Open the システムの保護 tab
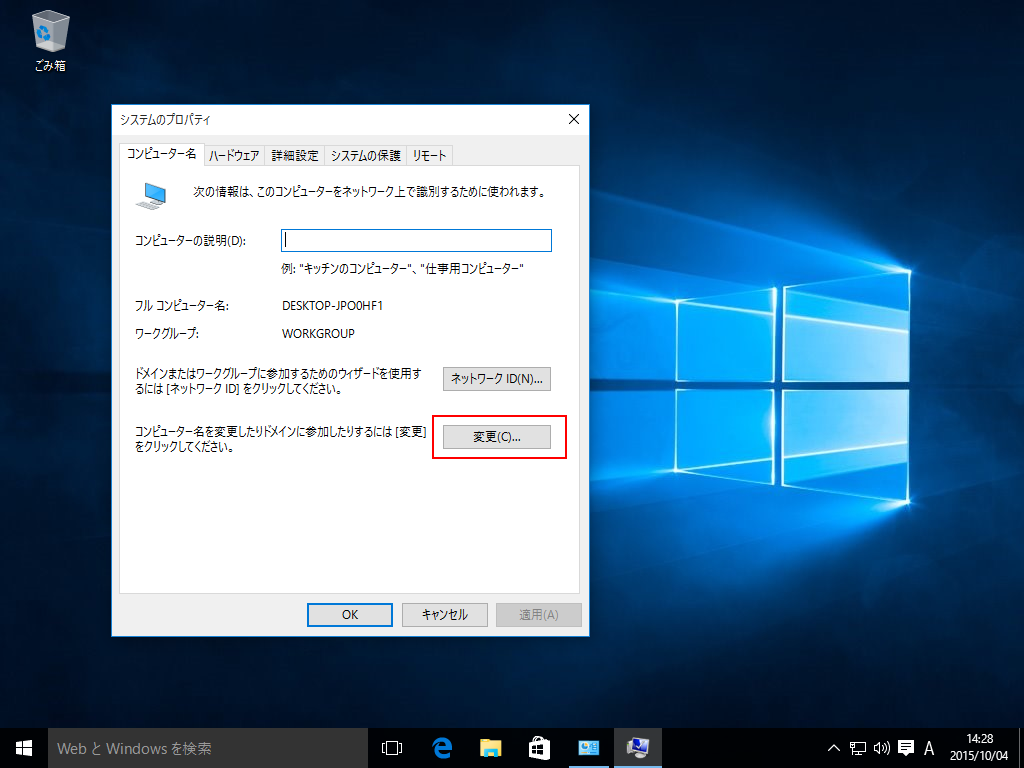The width and height of the screenshot is (1024, 768). coord(365,155)
